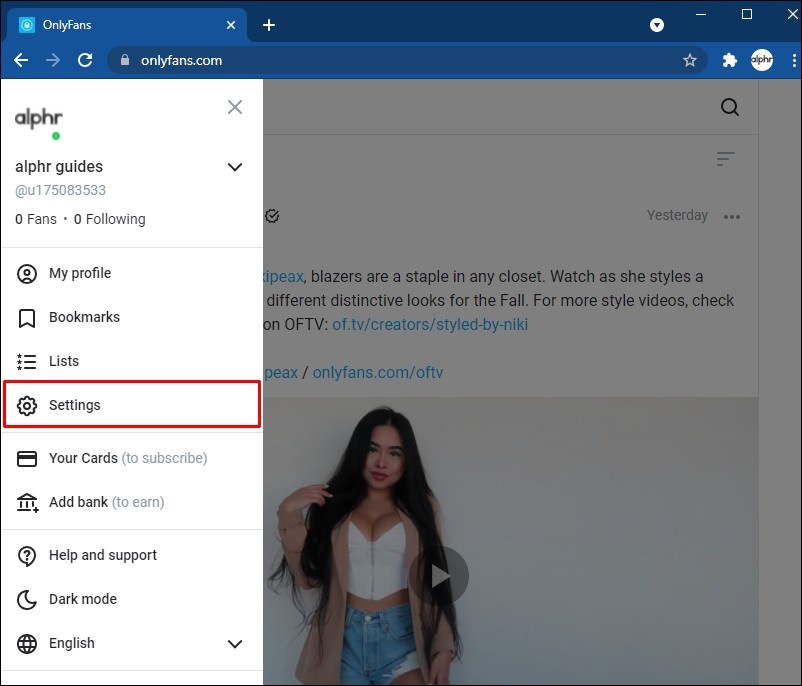Viewport: 802px width, 686px height.
Task: Expand the alphr guides account chevron
Action: click(235, 167)
